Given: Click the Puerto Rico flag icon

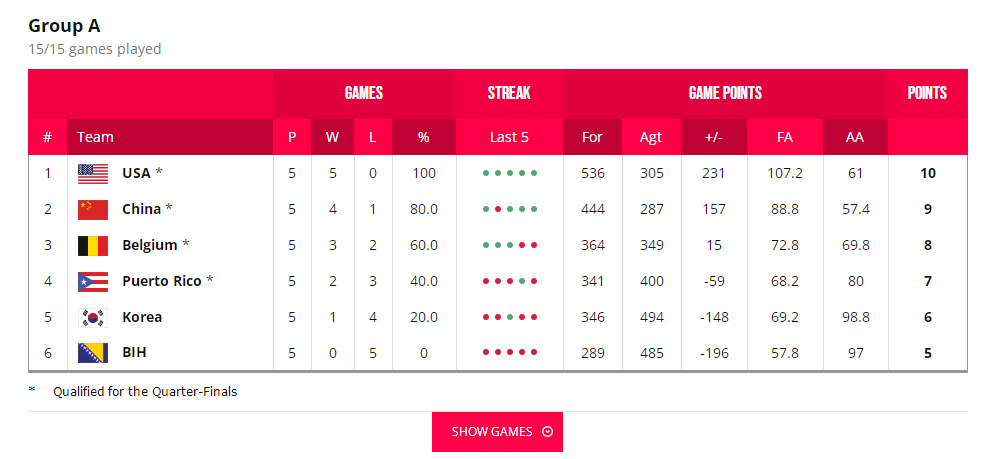Looking at the screenshot, I should tap(93, 281).
